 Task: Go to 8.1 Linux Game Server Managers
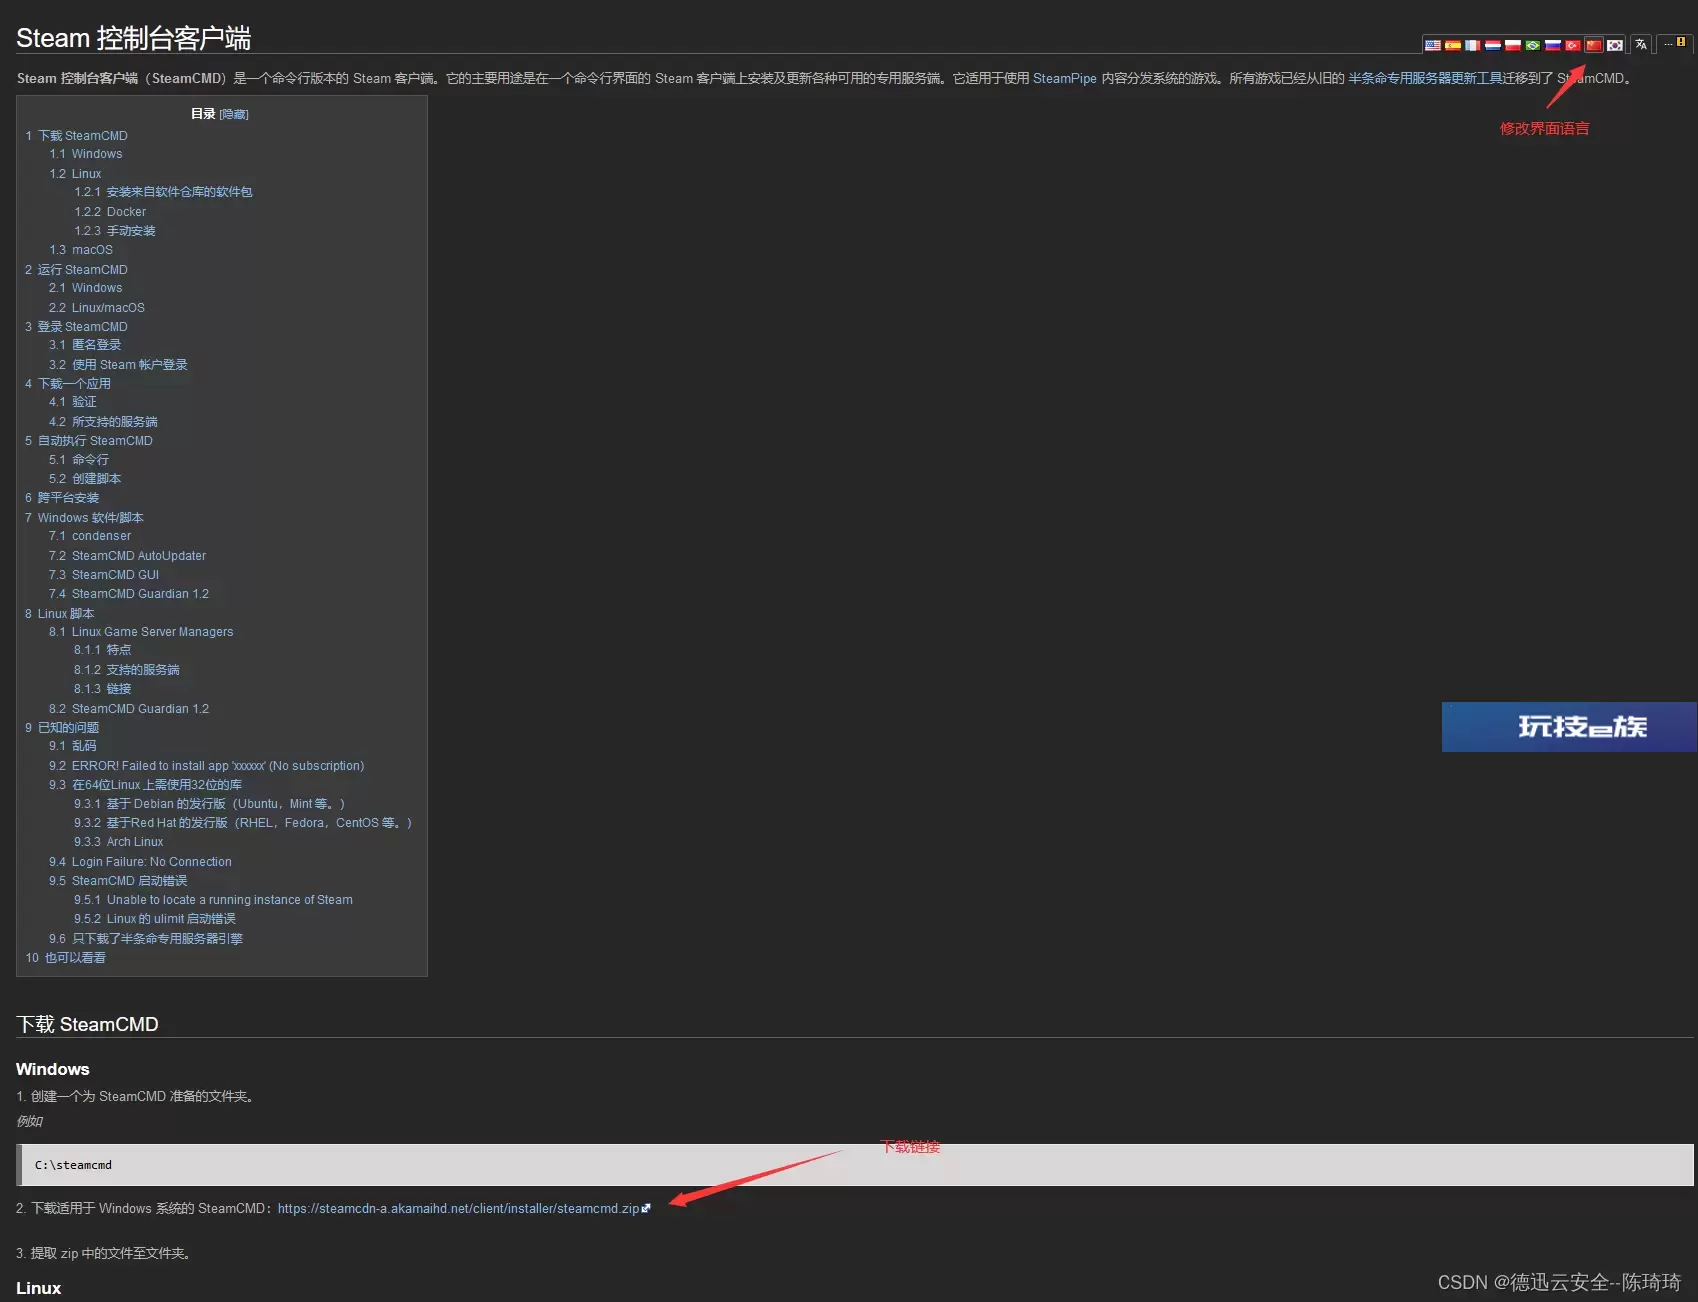tap(141, 632)
